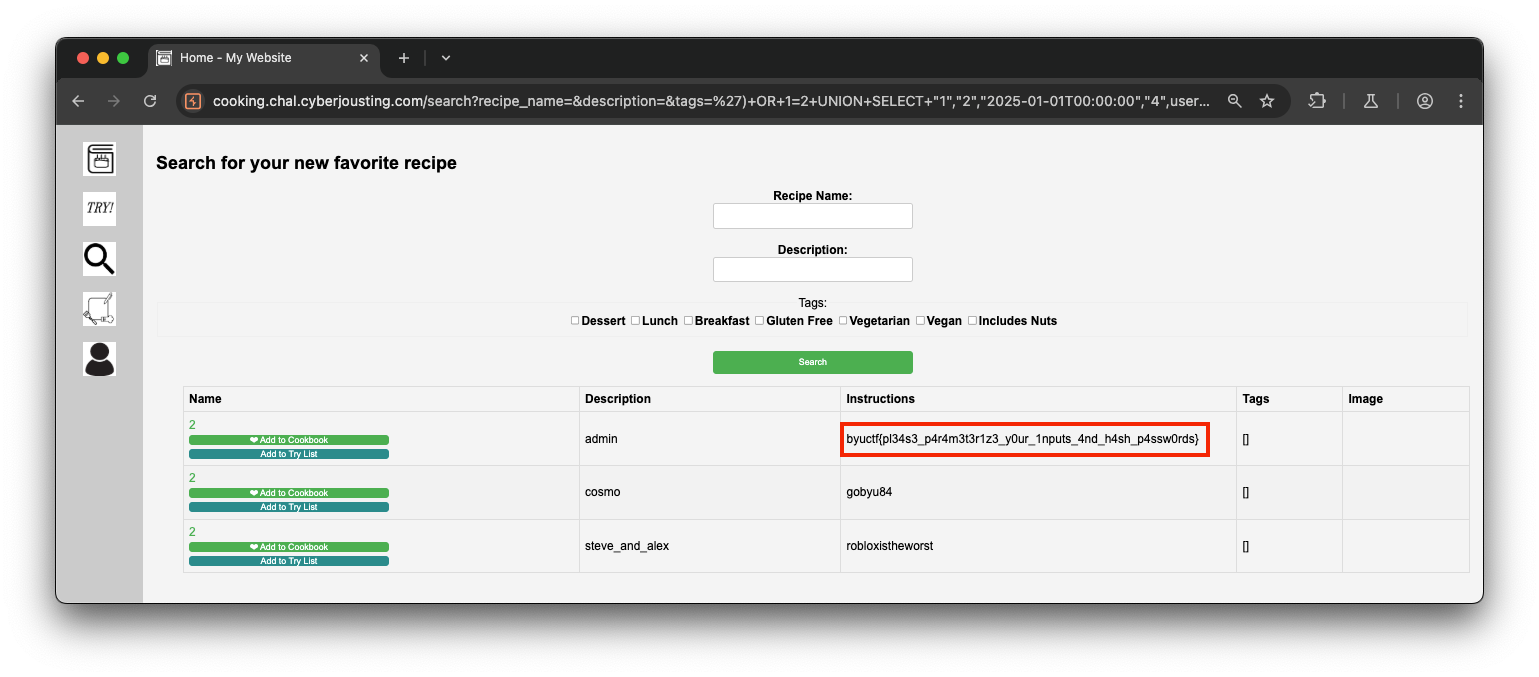
Task: Enable the Gluten Free tag checkbox
Action: 760,321
